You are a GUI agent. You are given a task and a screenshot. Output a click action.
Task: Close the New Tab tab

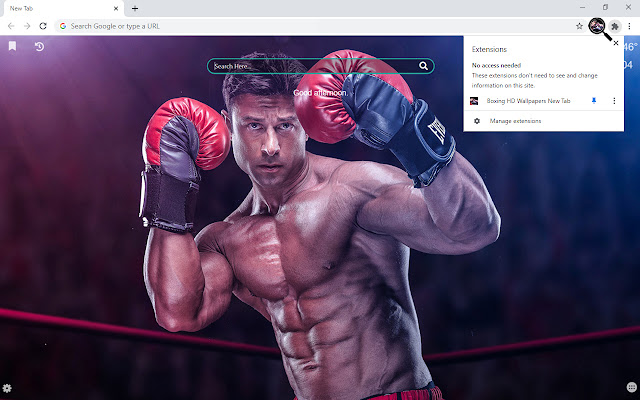[116, 8]
